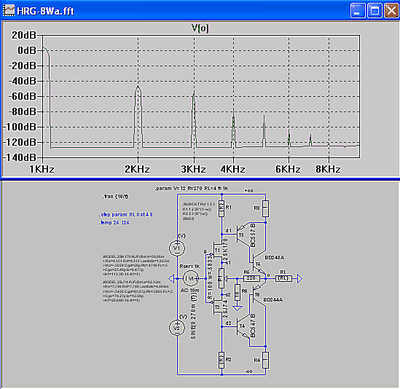Click the blue .step param directive

point(126,215)
